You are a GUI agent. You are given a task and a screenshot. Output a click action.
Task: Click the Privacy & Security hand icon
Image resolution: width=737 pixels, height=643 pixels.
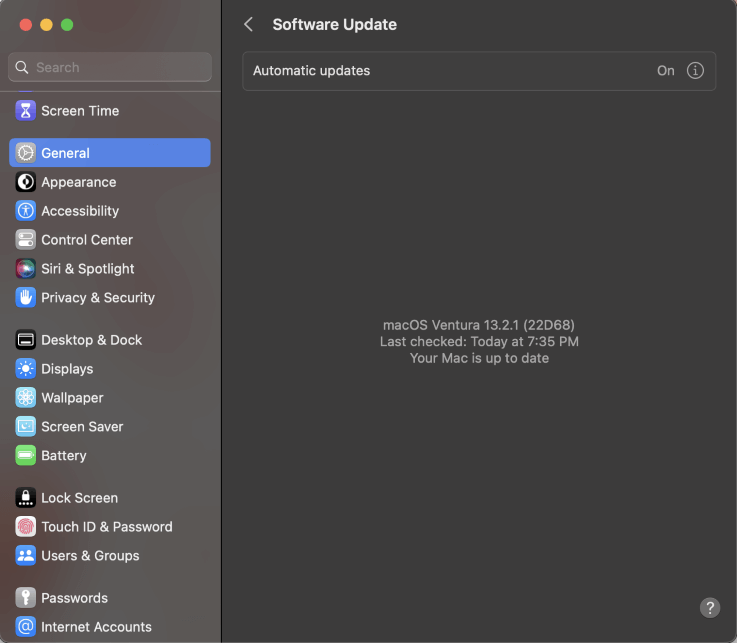click(25, 298)
